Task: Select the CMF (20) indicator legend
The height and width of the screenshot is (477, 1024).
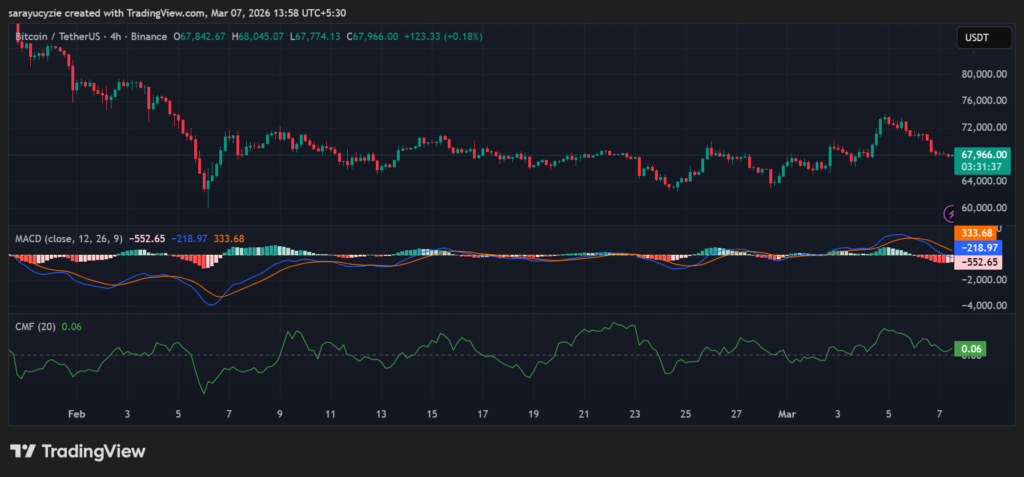Action: pyautogui.click(x=35, y=326)
